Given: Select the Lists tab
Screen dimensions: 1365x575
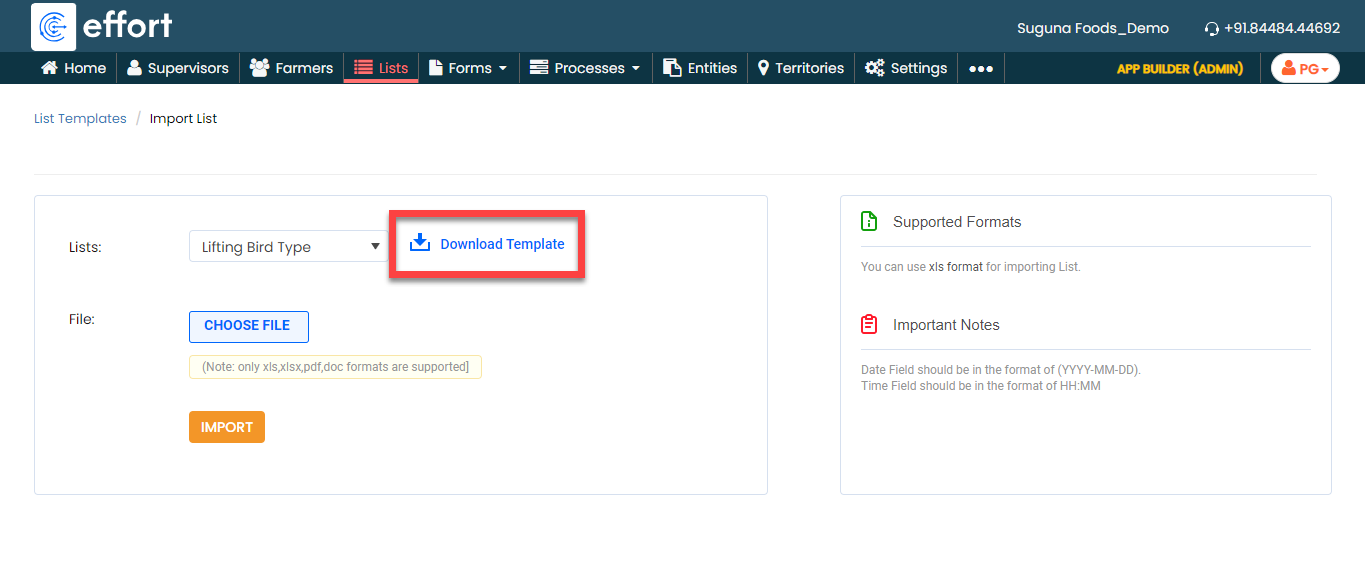Looking at the screenshot, I should point(381,68).
